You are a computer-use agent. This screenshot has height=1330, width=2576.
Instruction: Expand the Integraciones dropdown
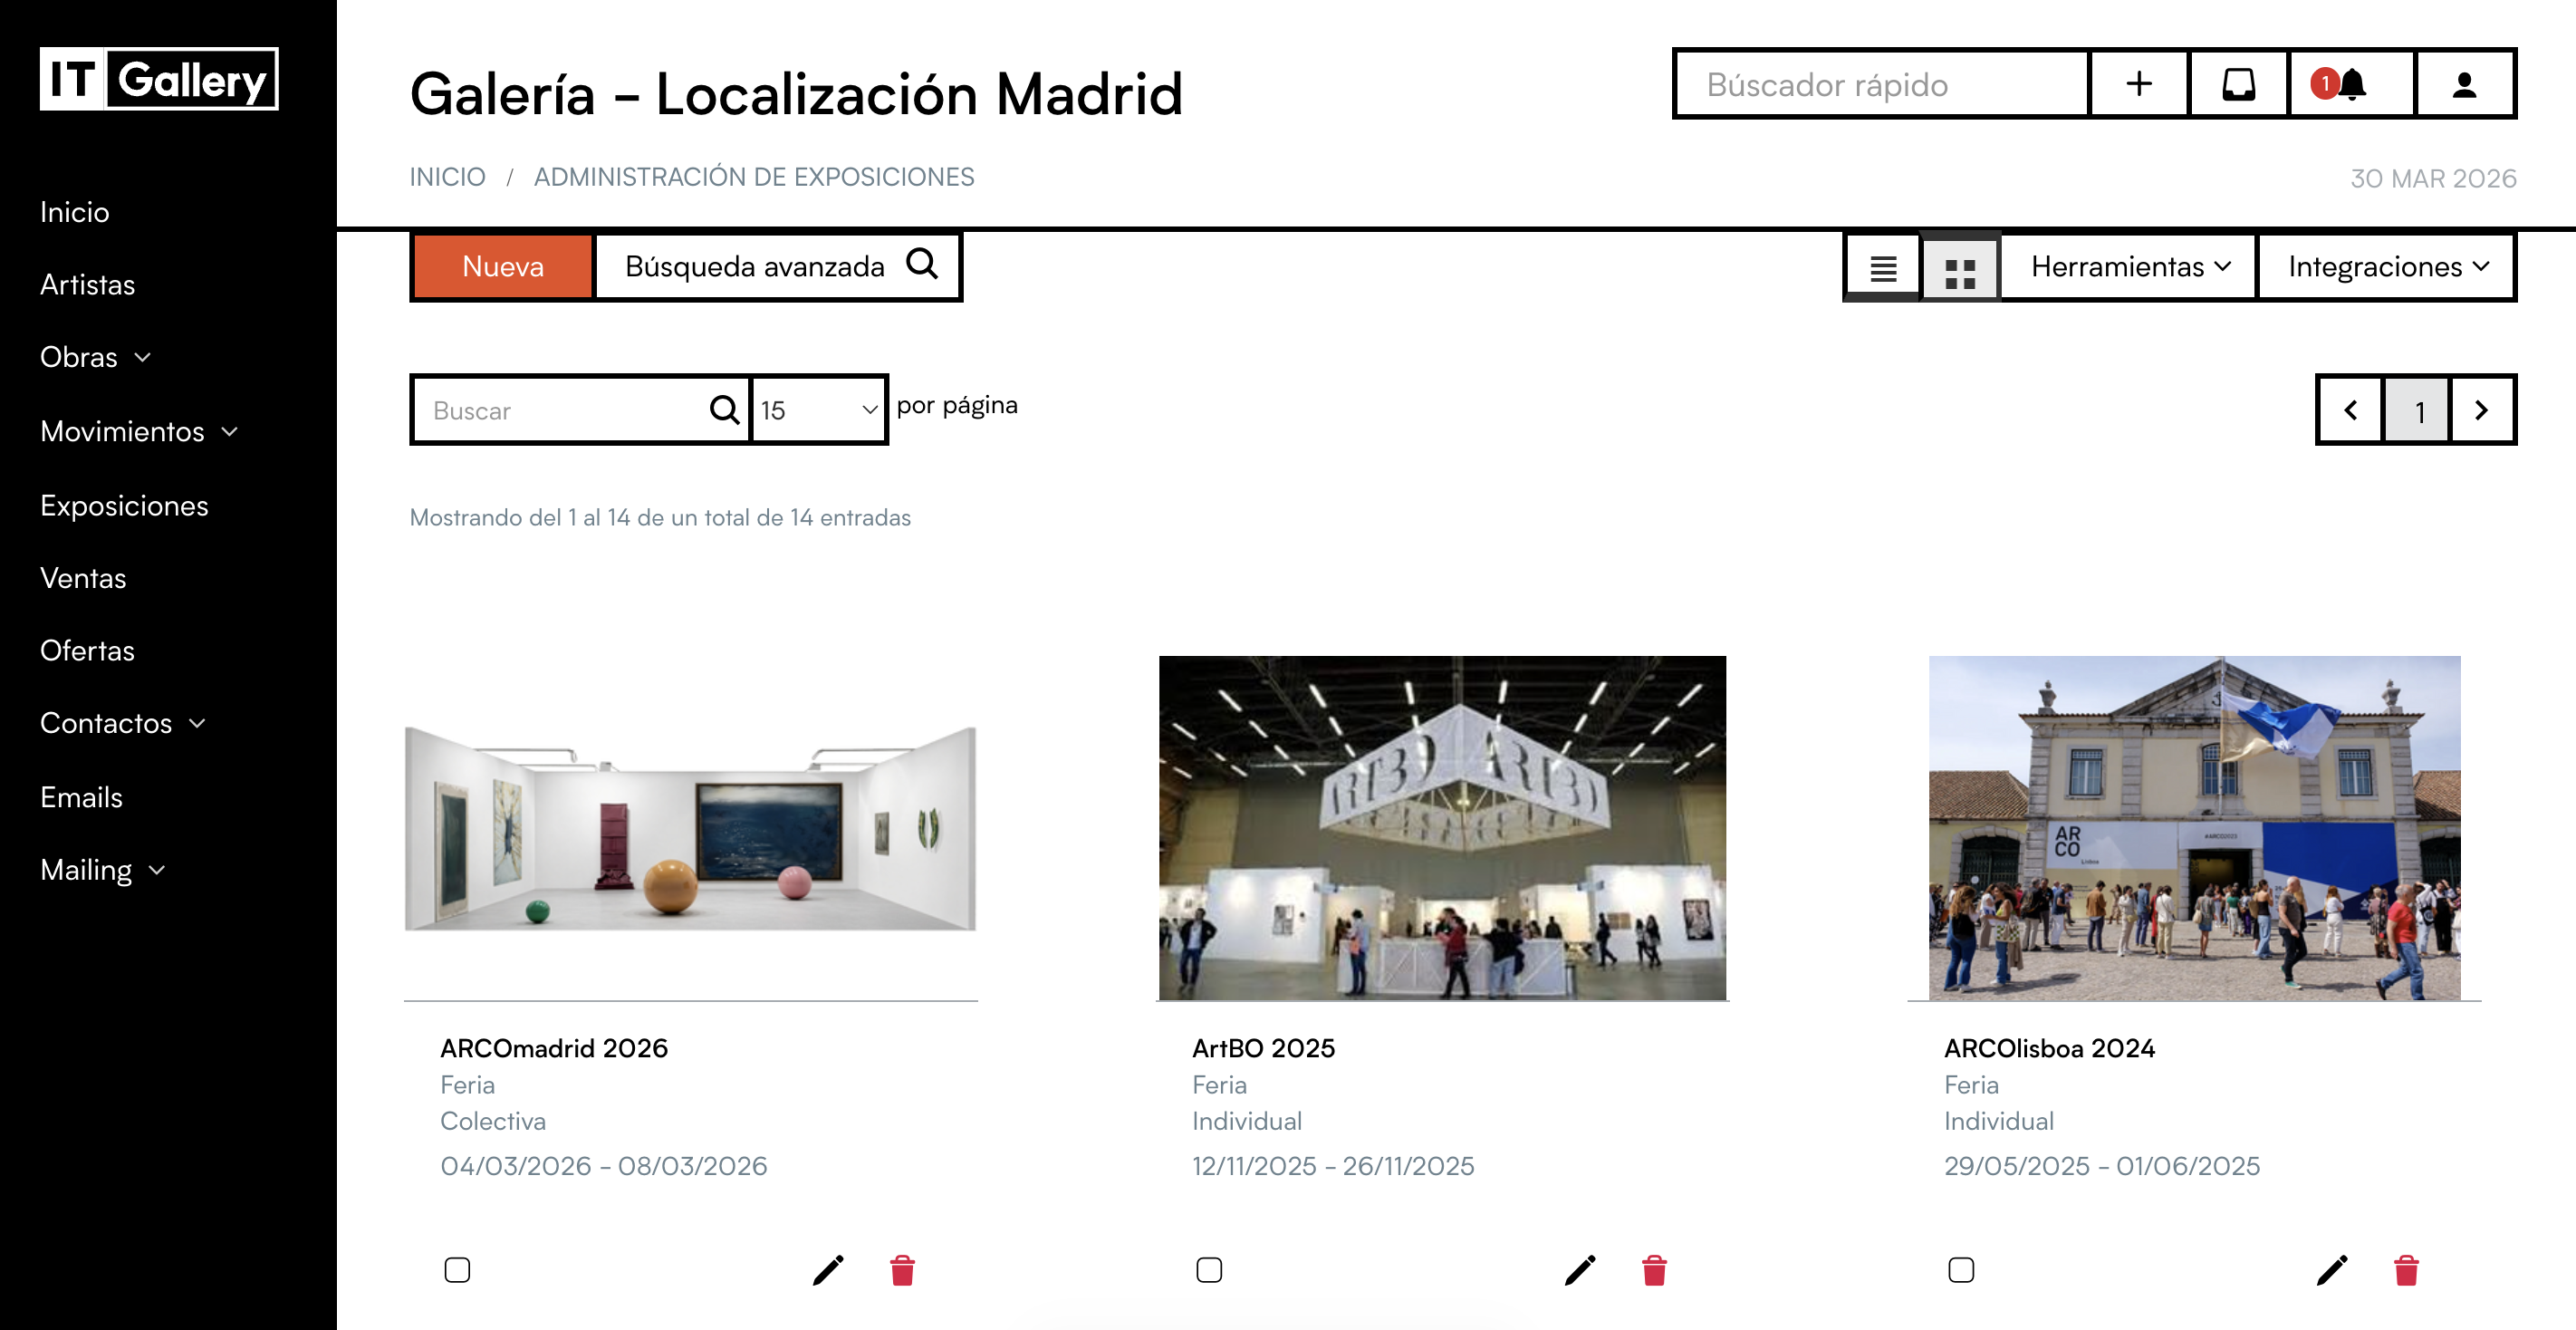point(2386,267)
